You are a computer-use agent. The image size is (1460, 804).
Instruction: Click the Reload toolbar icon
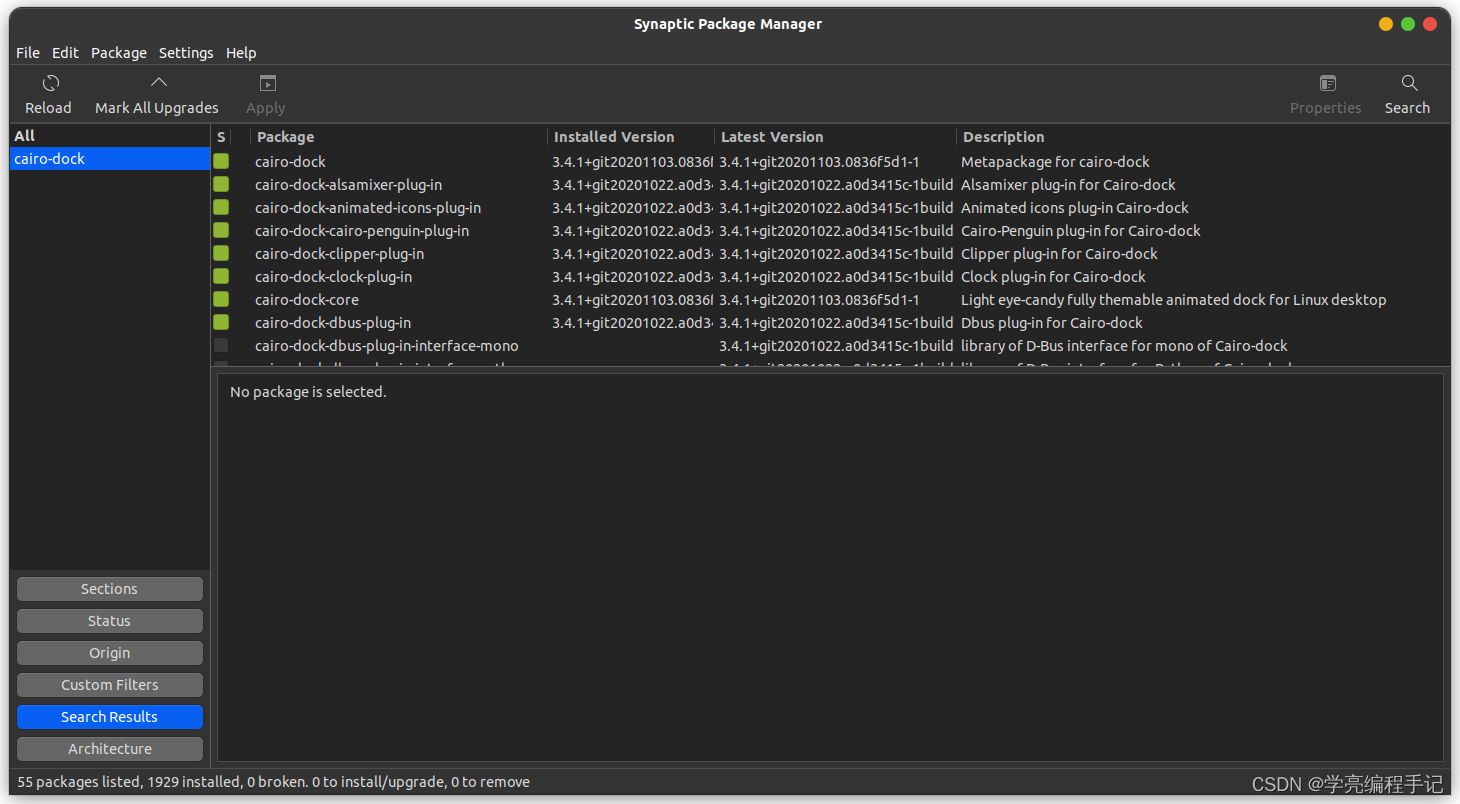coord(50,84)
